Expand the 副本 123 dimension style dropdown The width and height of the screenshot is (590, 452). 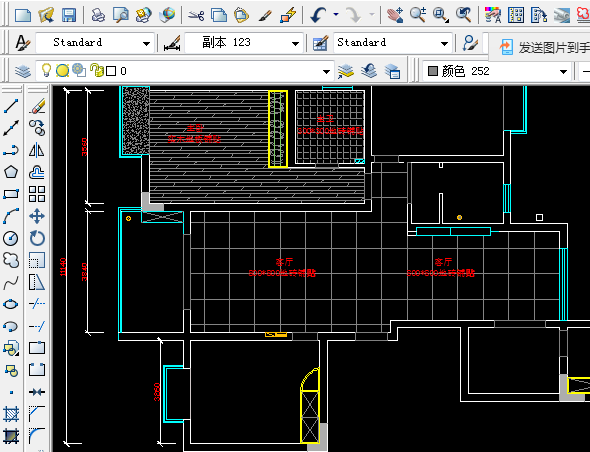tap(244, 43)
